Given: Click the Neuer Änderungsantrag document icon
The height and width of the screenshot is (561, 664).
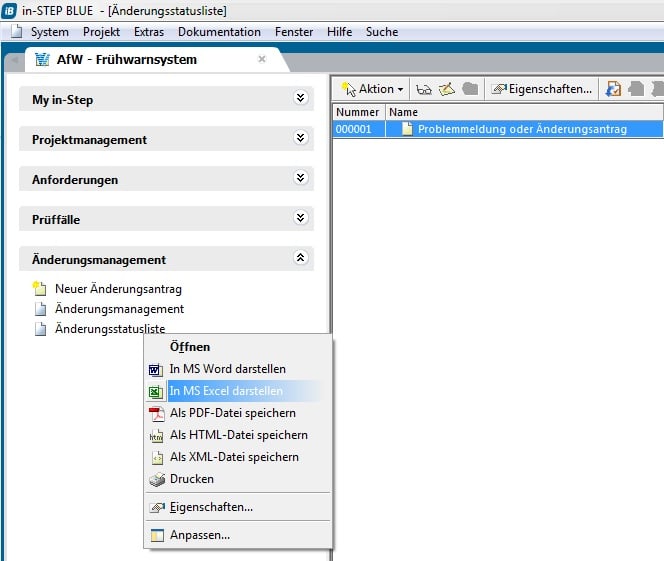Looking at the screenshot, I should (40, 289).
